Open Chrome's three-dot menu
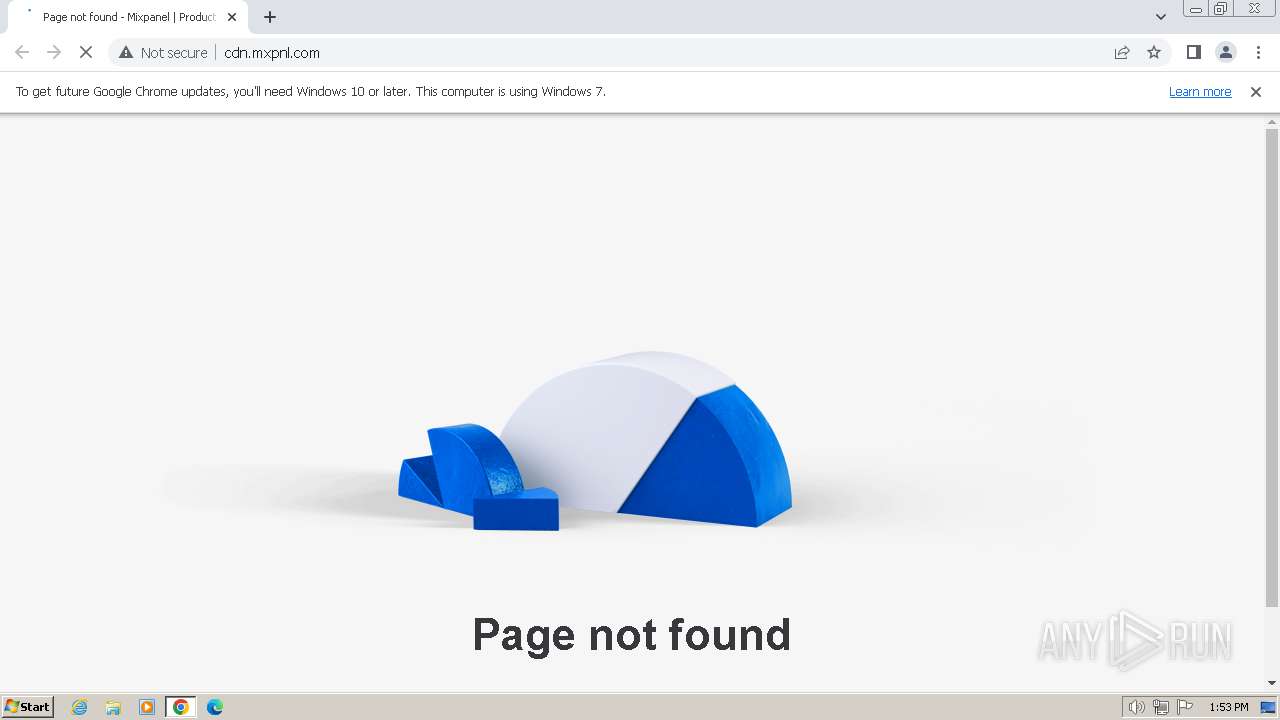 click(x=1258, y=52)
